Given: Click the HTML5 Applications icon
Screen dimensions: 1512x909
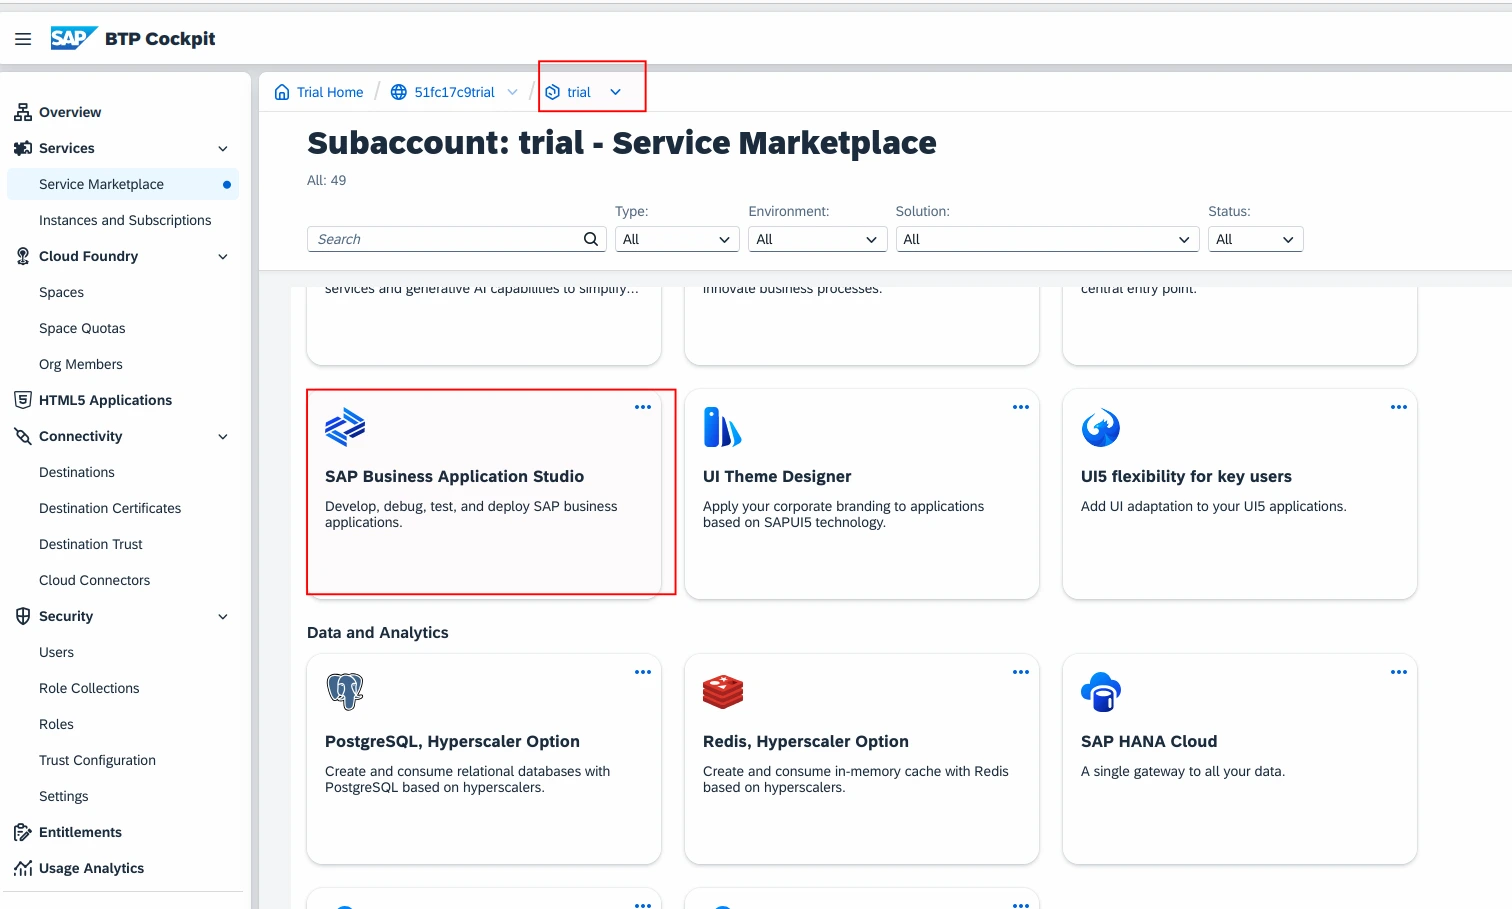Looking at the screenshot, I should click(23, 400).
